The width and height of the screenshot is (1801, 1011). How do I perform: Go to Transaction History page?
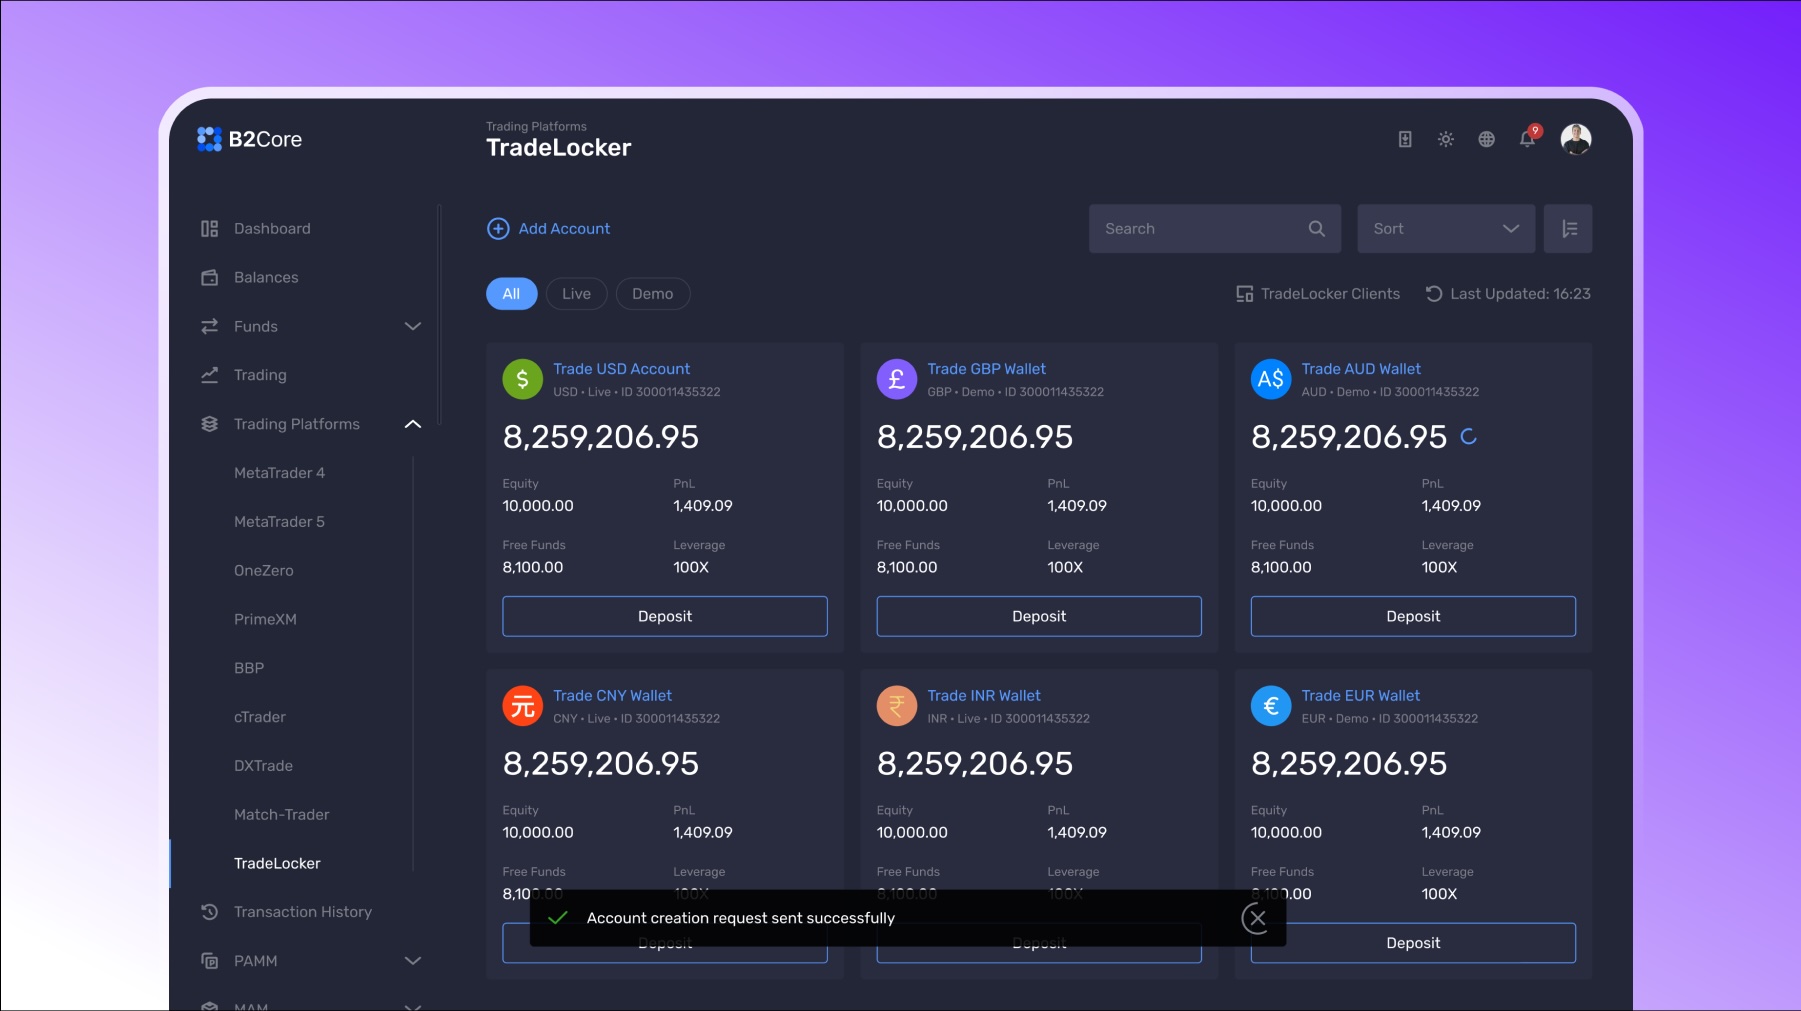click(302, 912)
